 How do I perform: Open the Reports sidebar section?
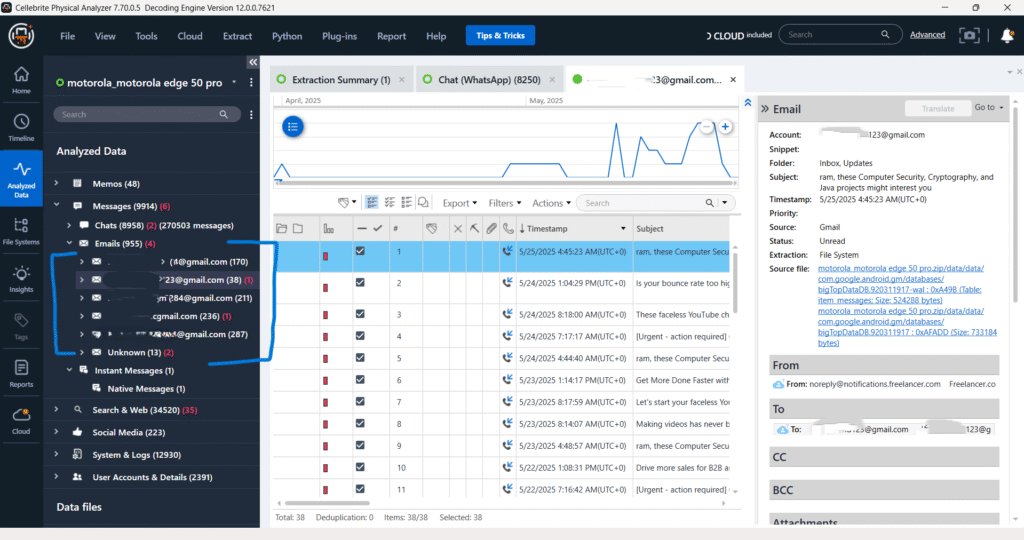tap(21, 373)
